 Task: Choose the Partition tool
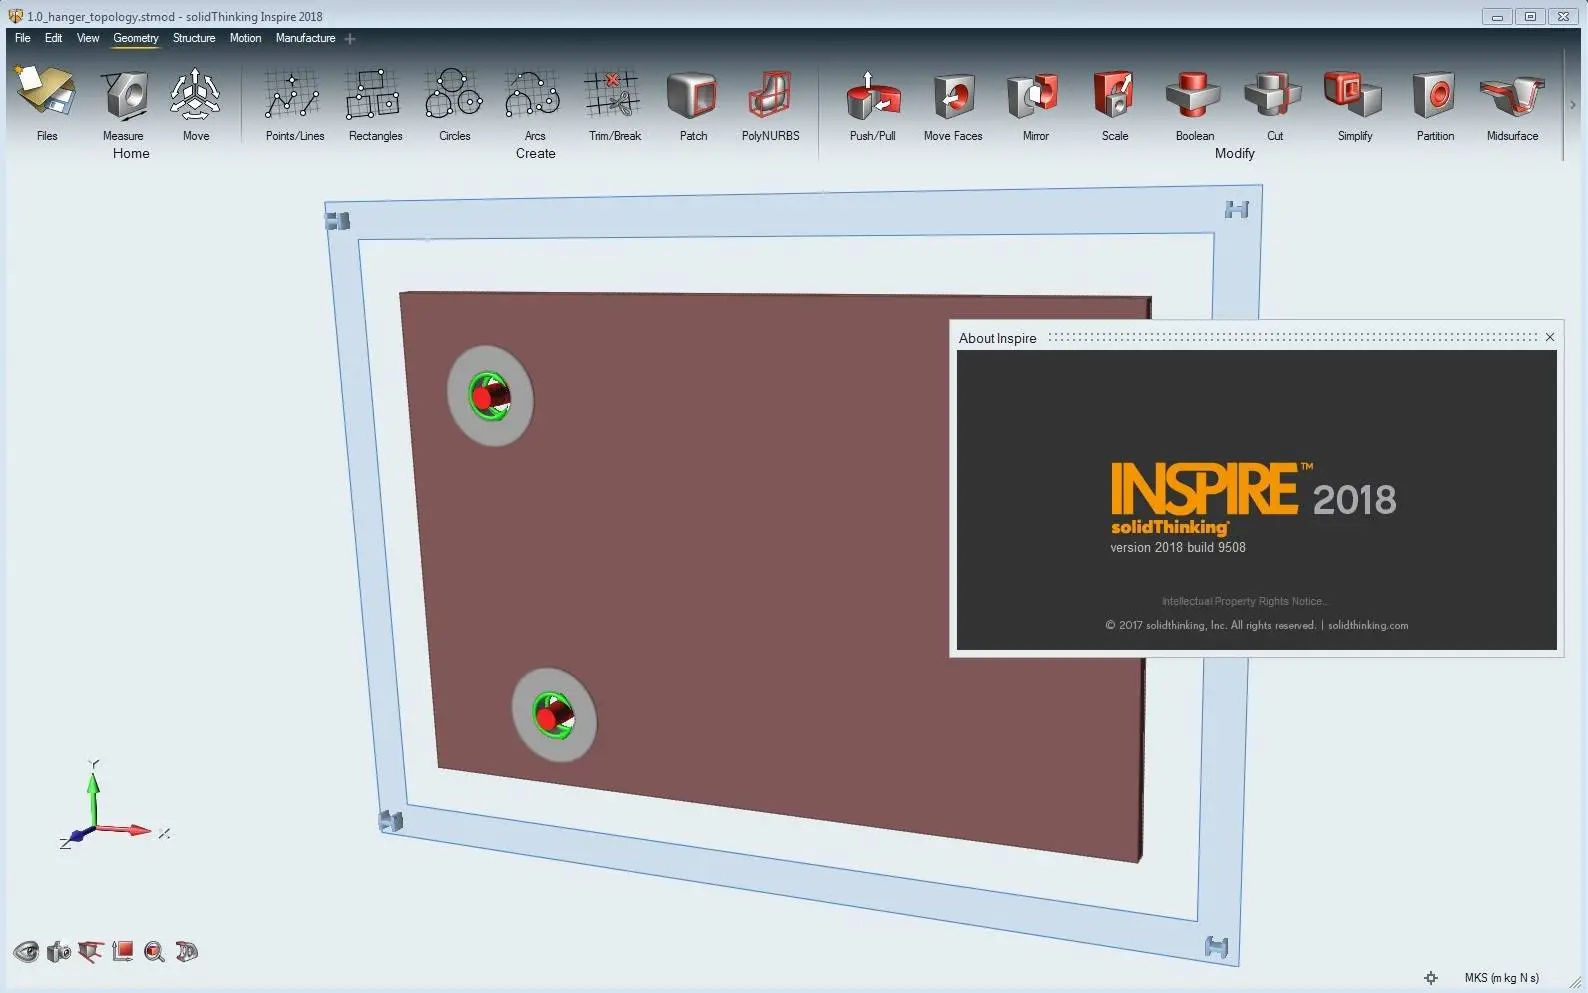point(1434,96)
